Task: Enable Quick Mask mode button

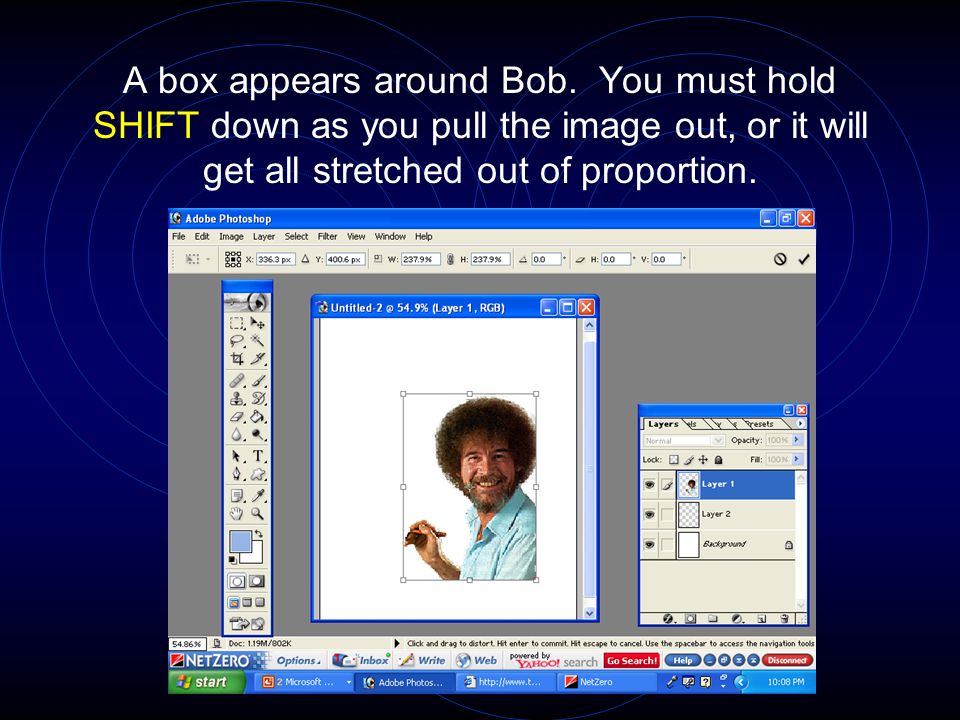Action: point(257,581)
